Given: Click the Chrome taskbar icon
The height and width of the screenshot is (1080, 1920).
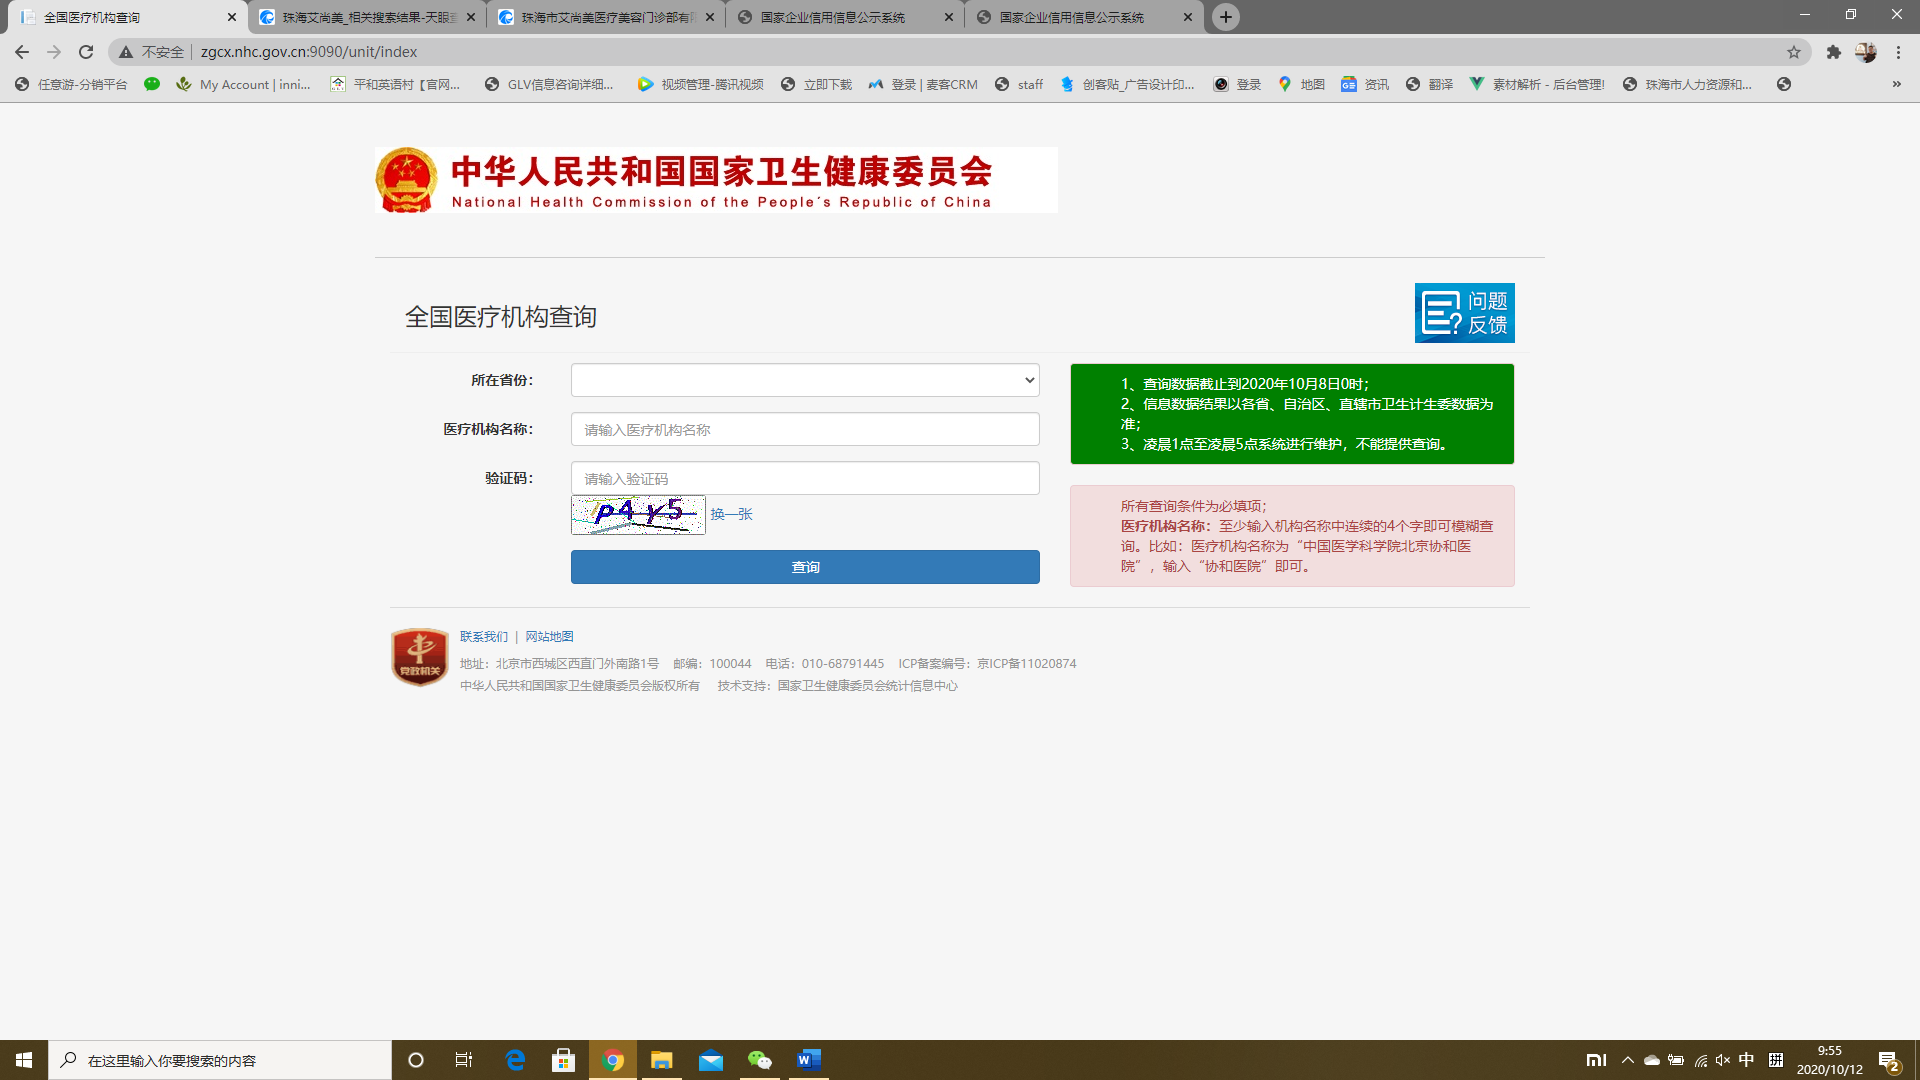Looking at the screenshot, I should click(613, 1060).
